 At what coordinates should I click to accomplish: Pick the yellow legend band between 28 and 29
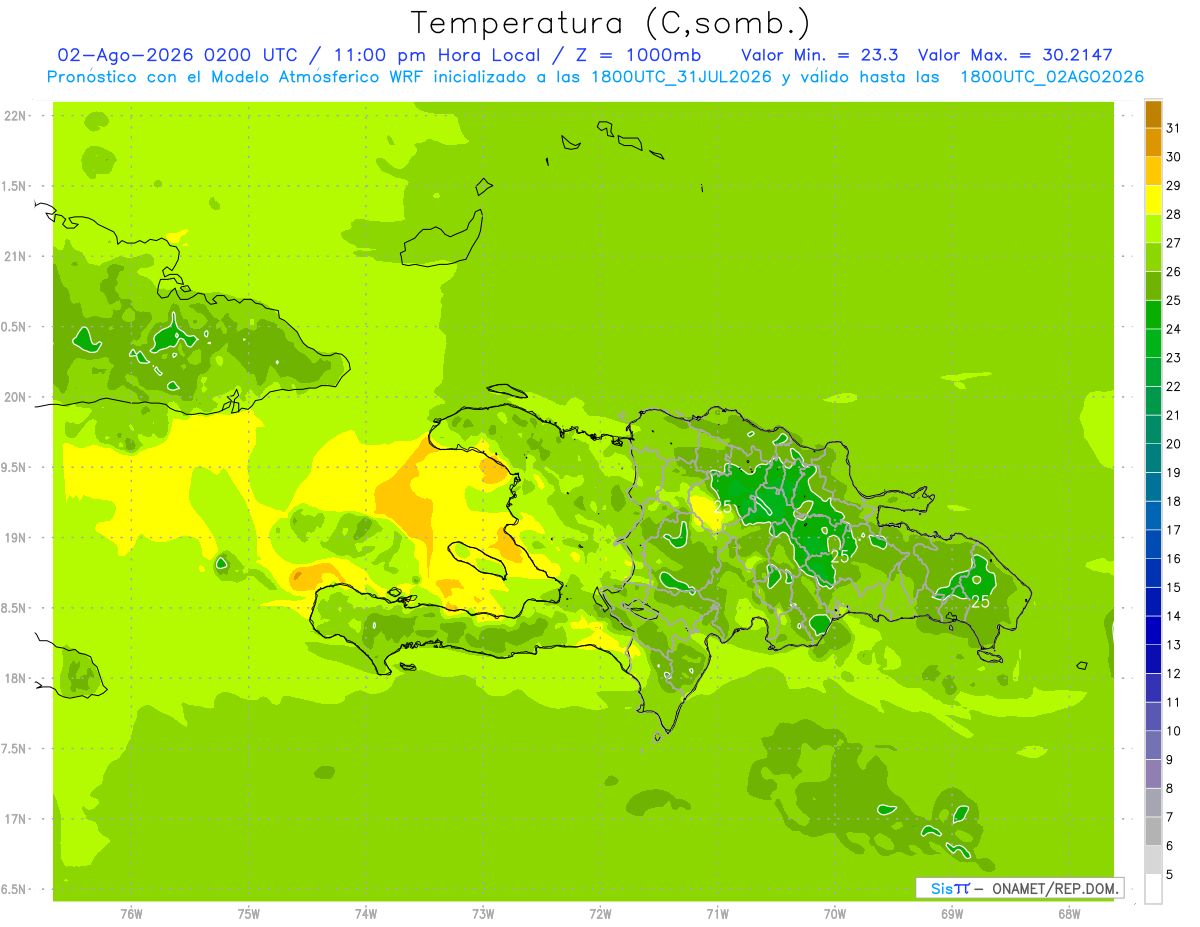click(1153, 200)
